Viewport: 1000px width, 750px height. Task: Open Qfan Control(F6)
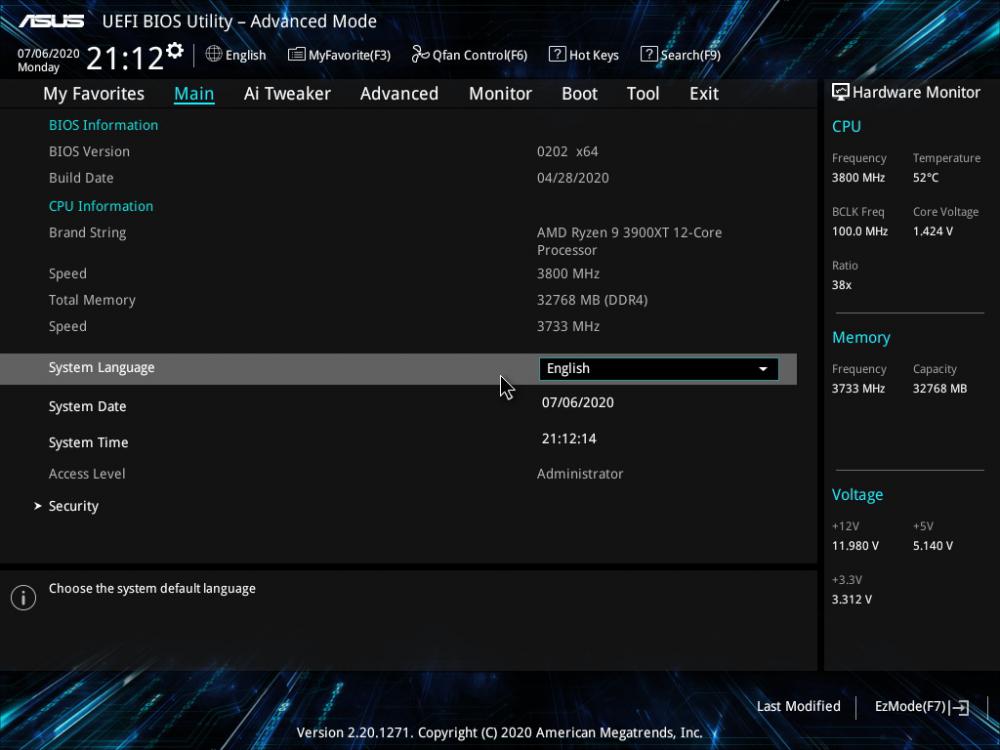pos(469,55)
